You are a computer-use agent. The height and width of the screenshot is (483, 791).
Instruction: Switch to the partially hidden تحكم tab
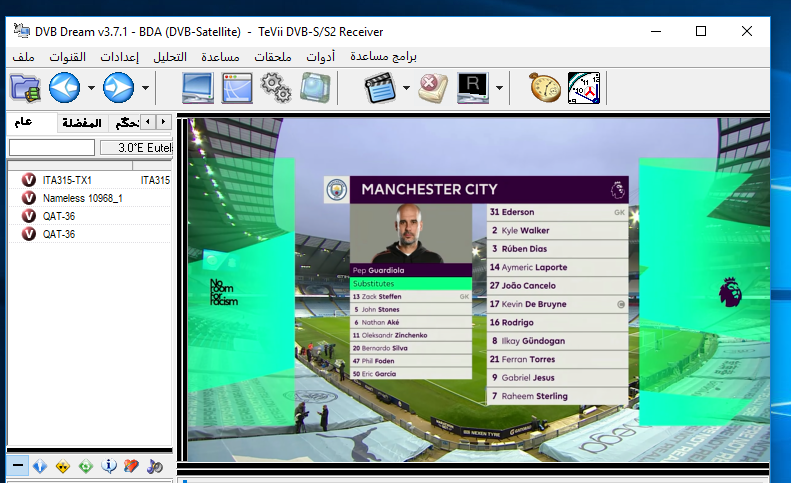click(x=126, y=123)
